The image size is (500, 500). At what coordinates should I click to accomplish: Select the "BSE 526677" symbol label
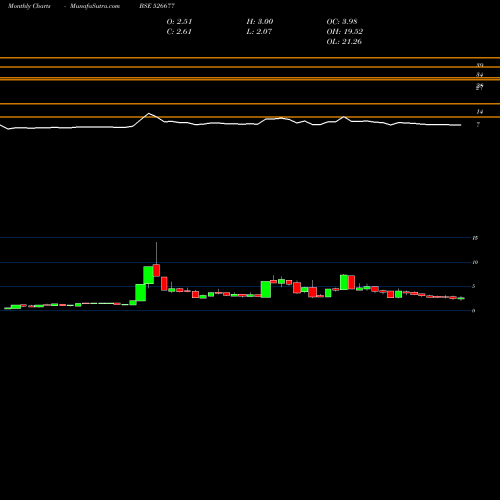point(157,6)
